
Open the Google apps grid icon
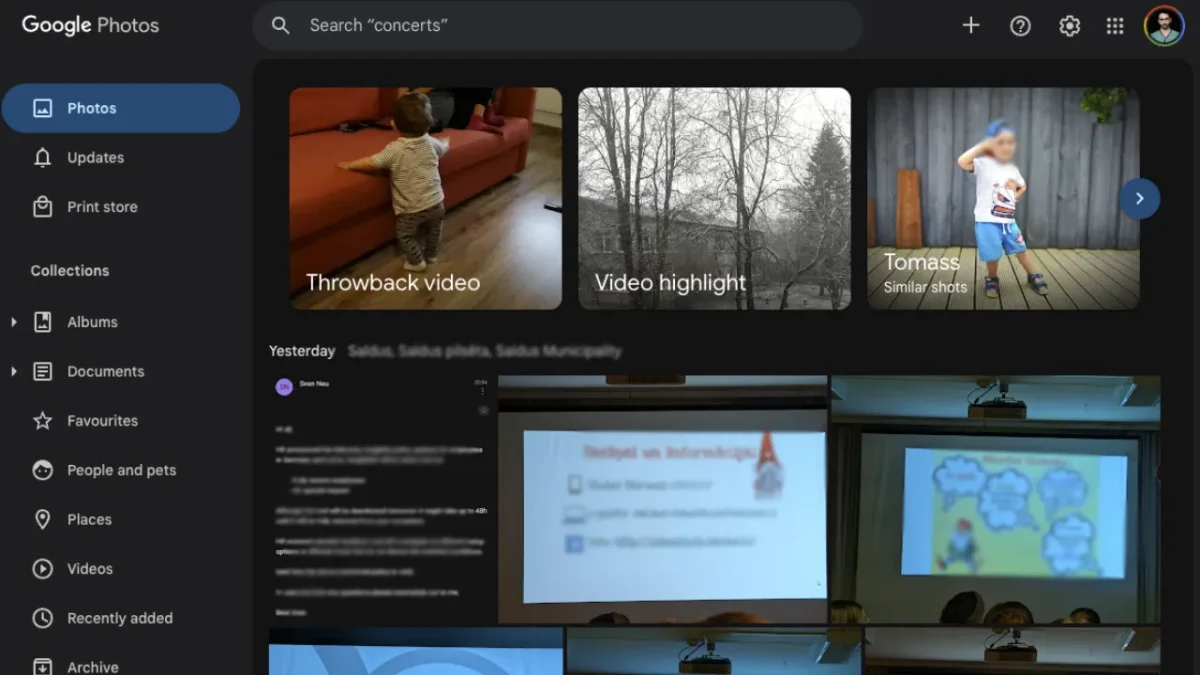click(1115, 26)
